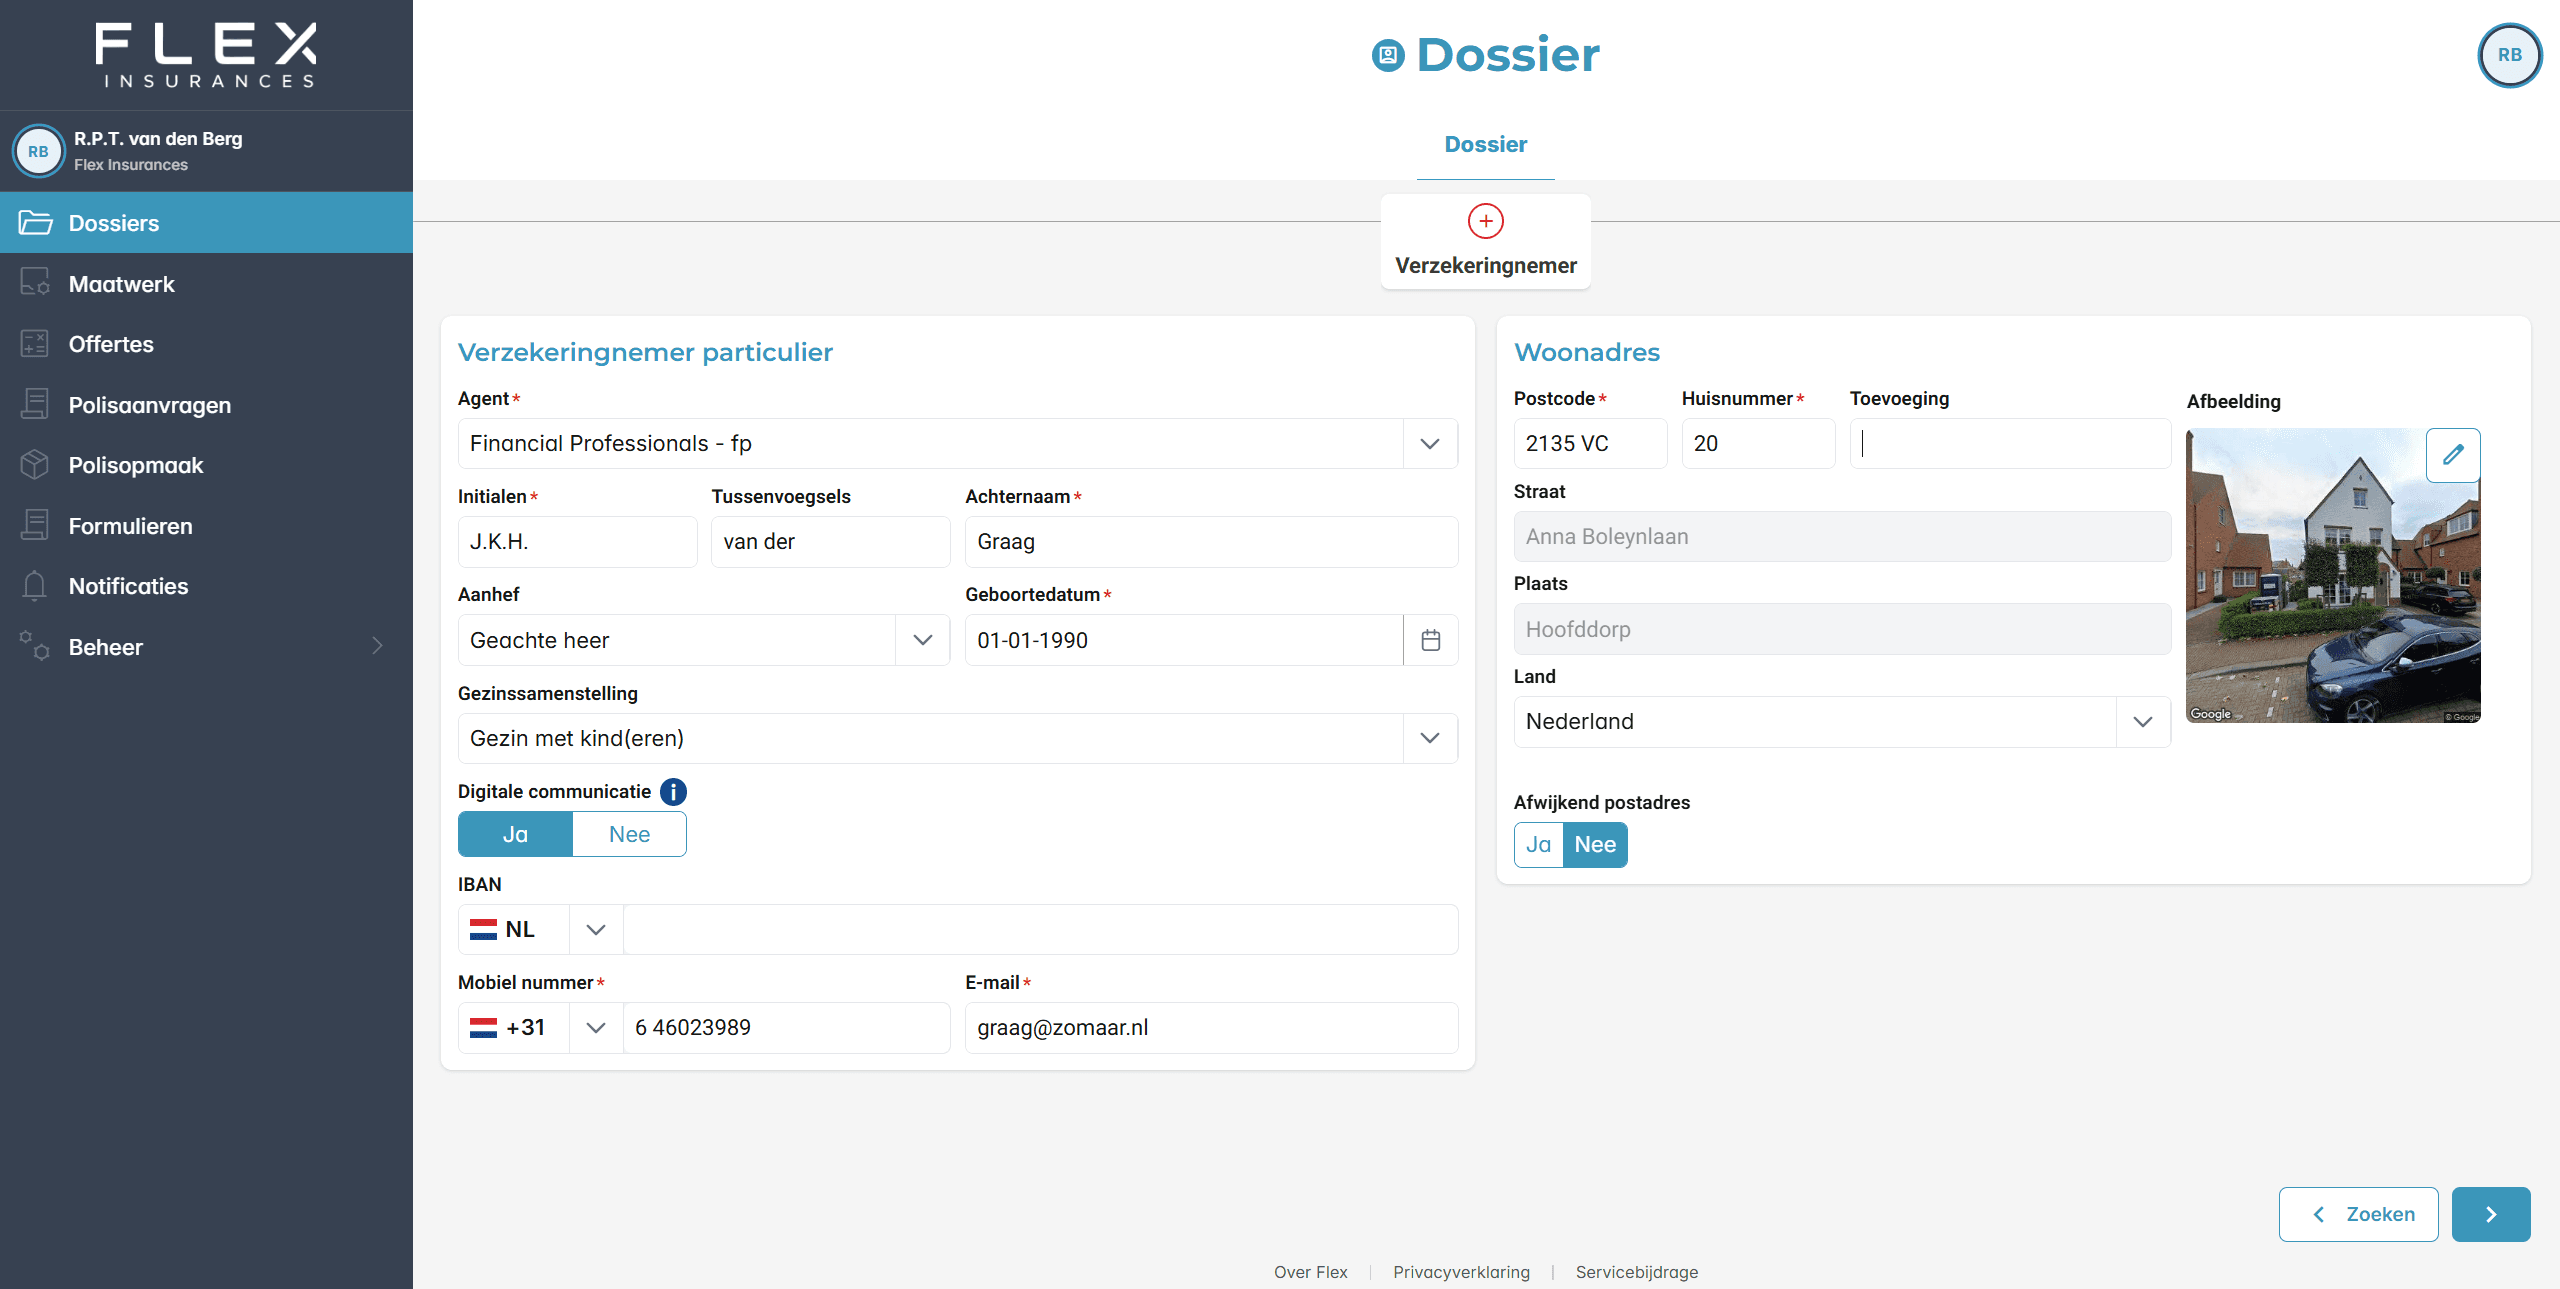
Task: Set Digitale communicatie to Nee
Action: coord(629,834)
